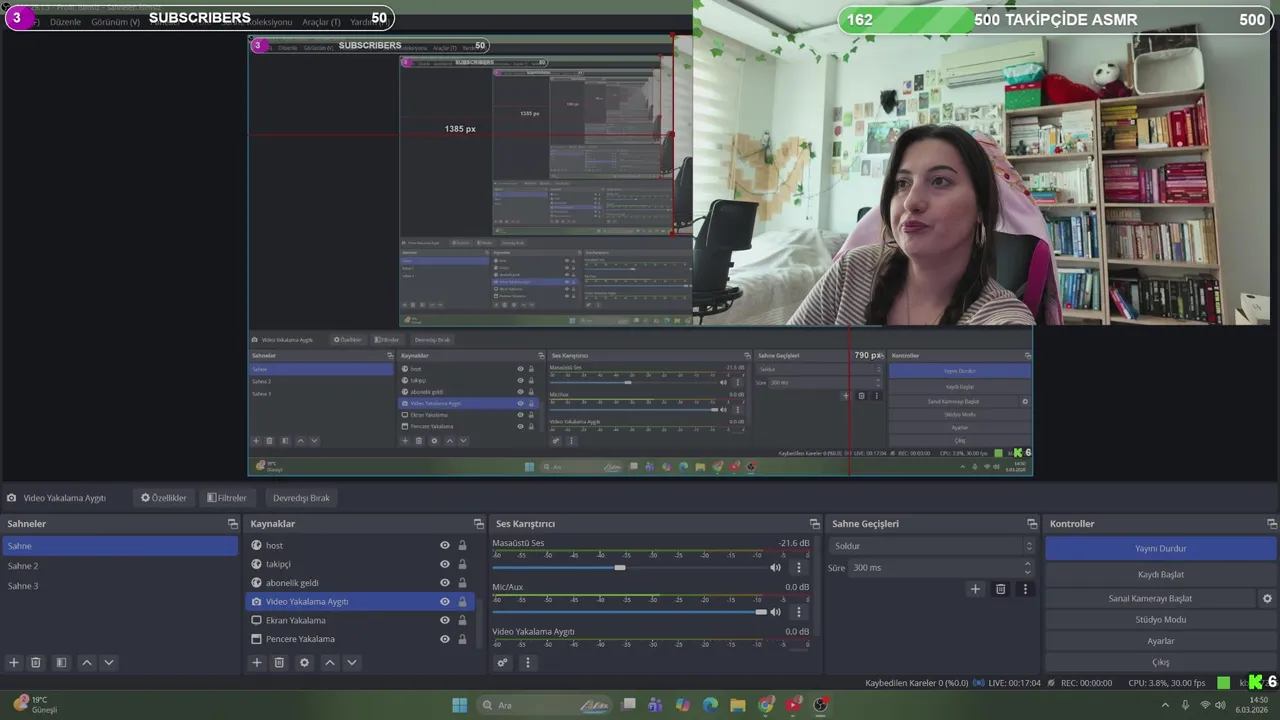Viewport: 1280px width, 720px height.
Task: Move the selected source down
Action: (351, 662)
